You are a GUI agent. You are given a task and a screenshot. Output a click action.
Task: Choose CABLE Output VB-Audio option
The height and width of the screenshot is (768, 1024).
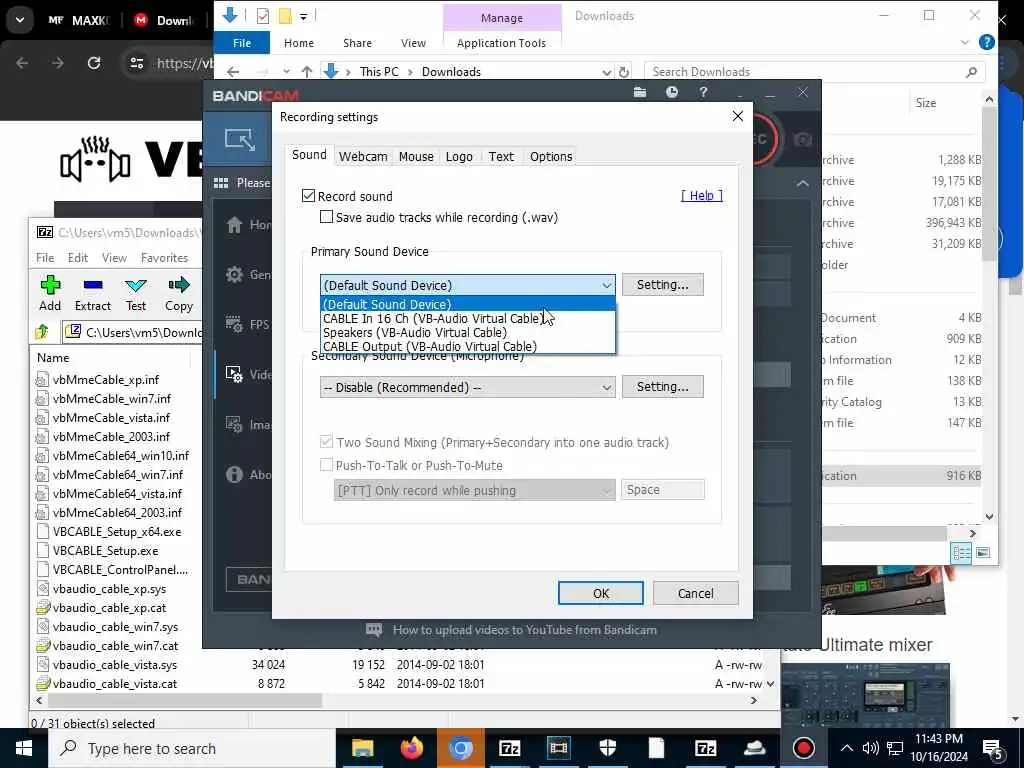coord(468,346)
